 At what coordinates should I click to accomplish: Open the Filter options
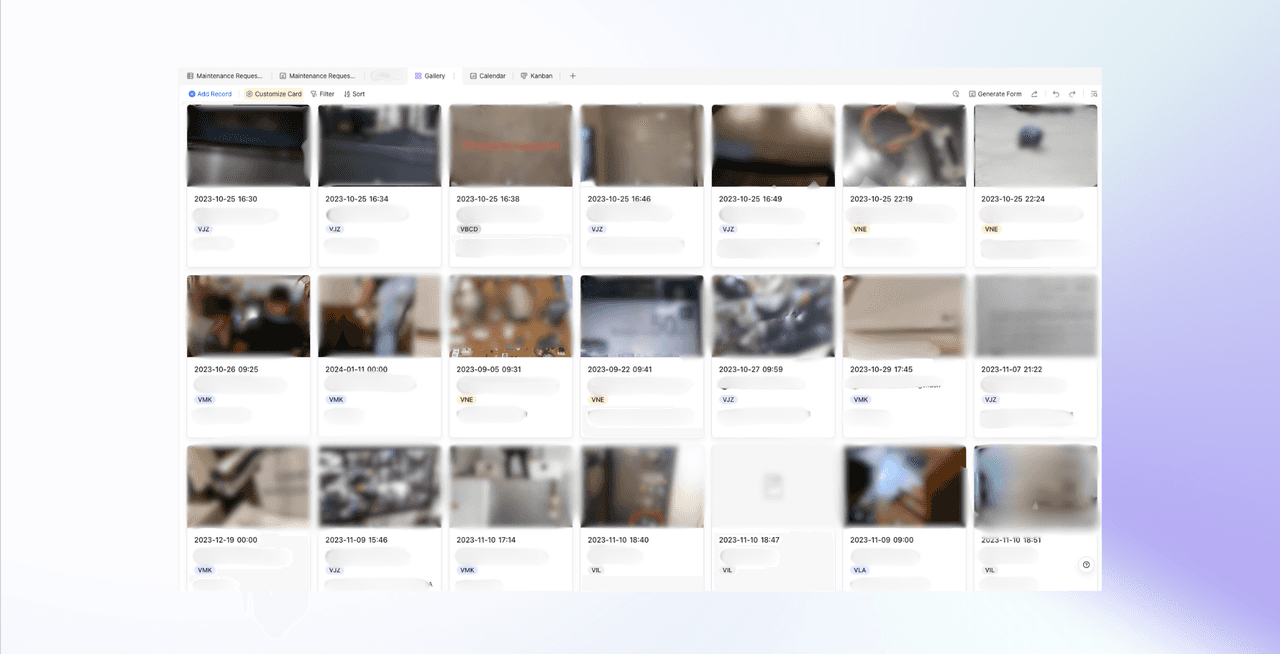(322, 94)
